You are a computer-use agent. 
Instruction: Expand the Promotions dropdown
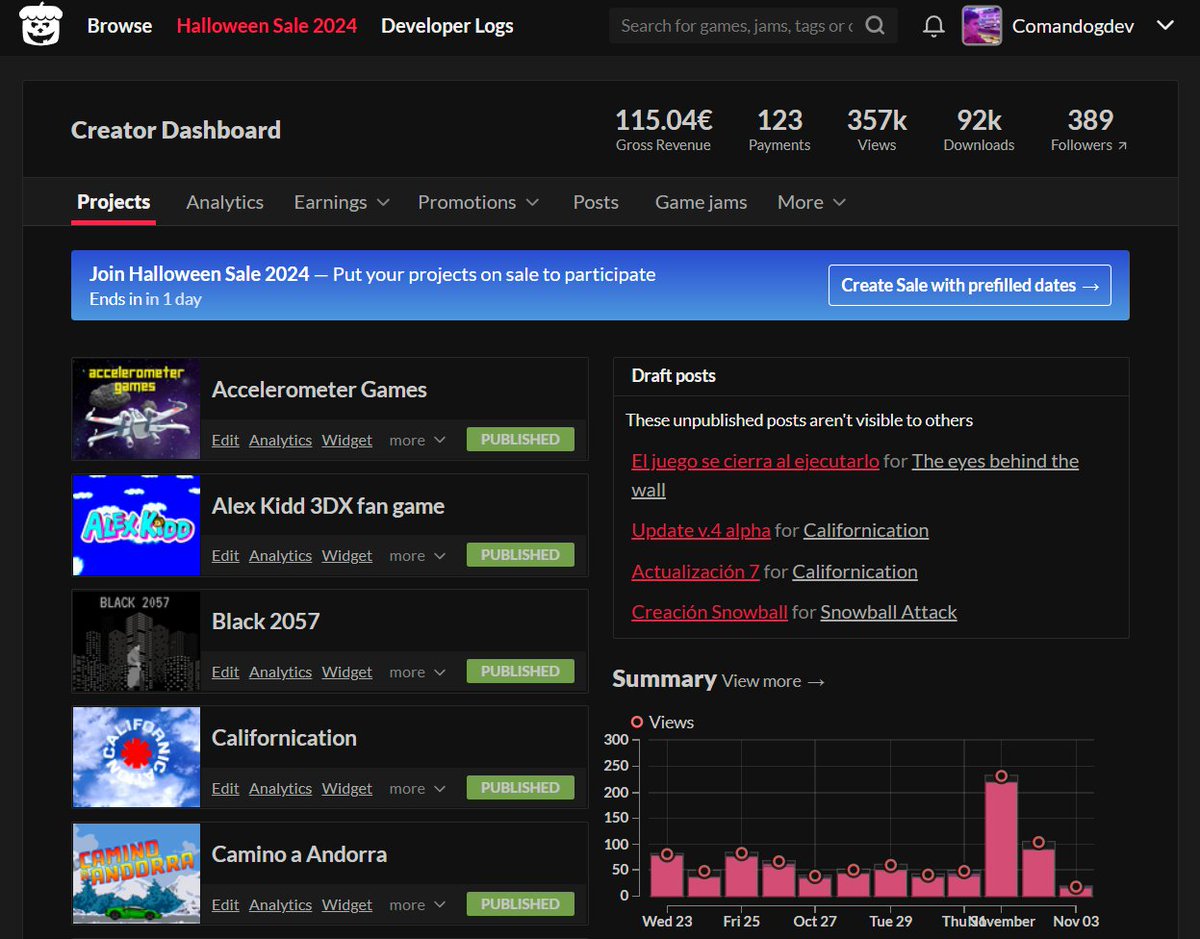pyautogui.click(x=478, y=202)
